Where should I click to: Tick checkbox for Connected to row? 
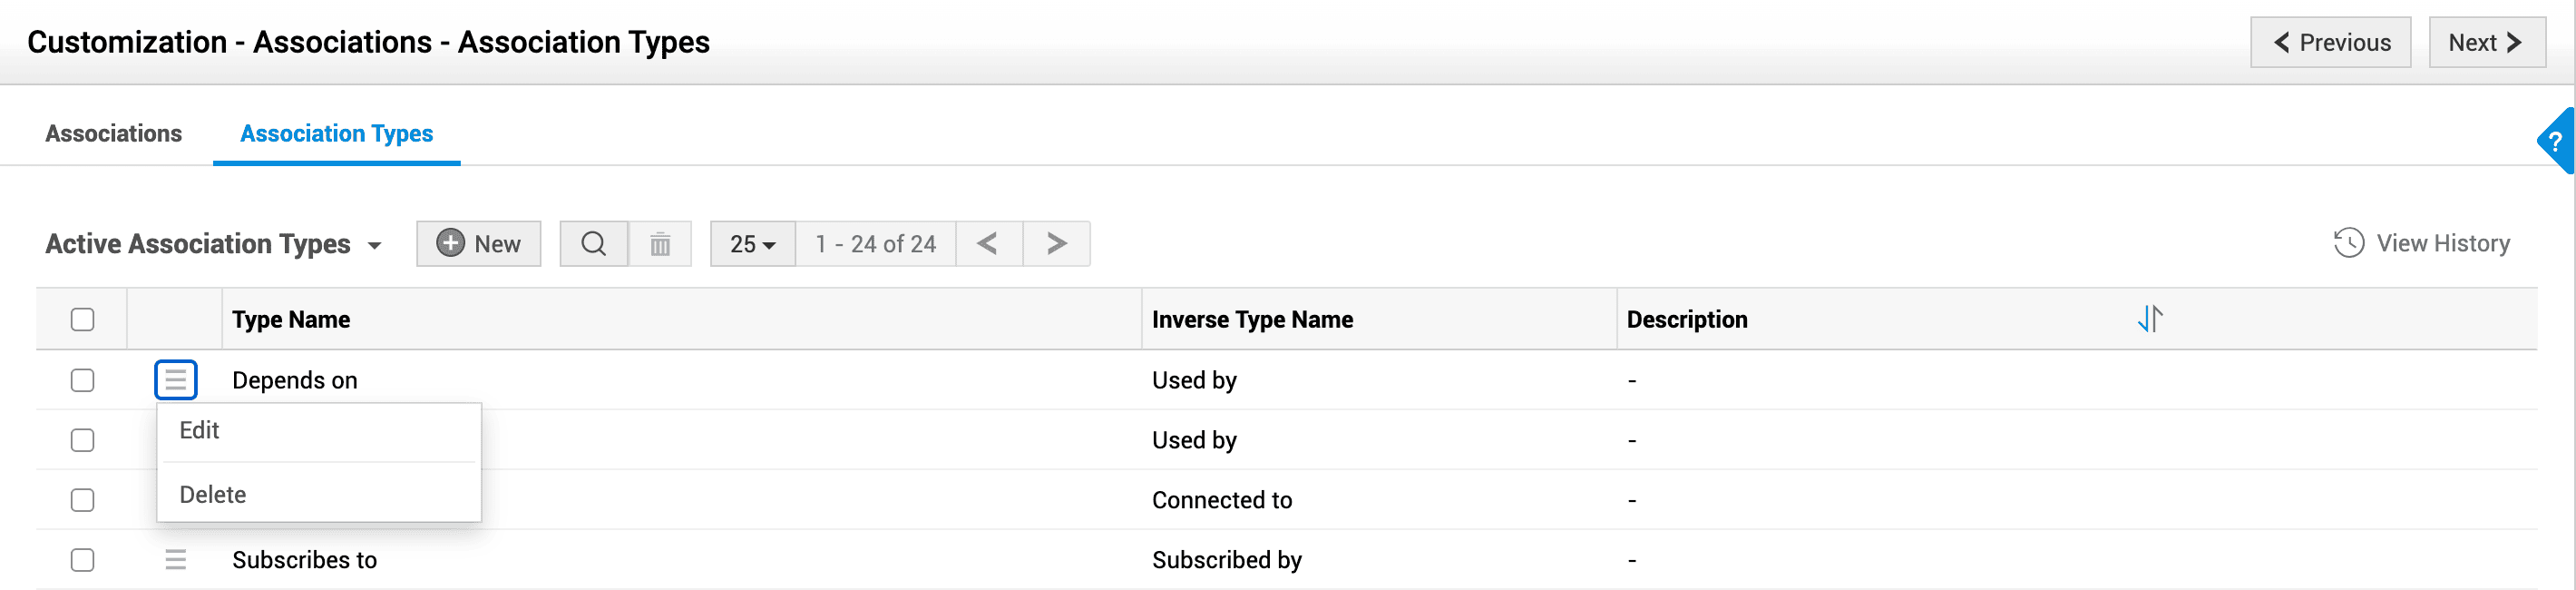point(83,500)
